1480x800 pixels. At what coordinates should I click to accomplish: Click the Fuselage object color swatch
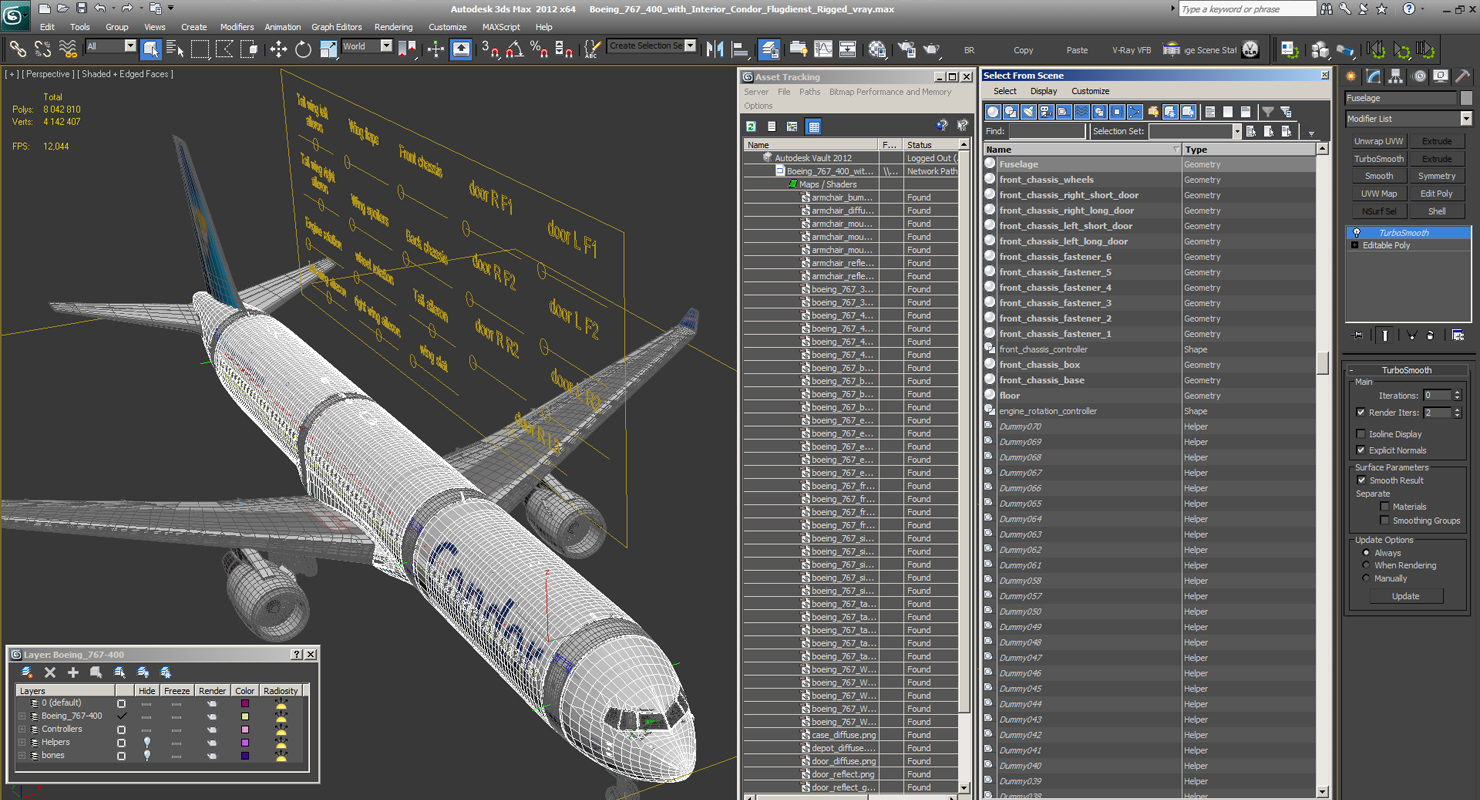tap(1467, 98)
